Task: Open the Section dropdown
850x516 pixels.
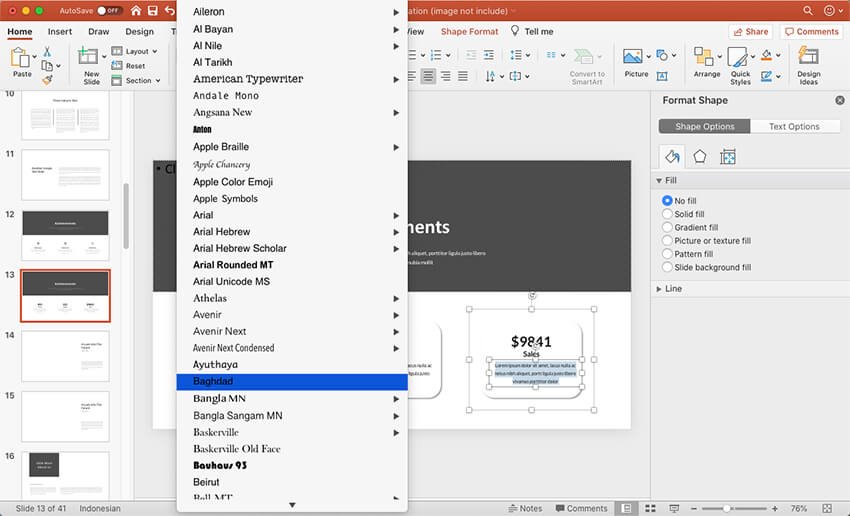Action: pyautogui.click(x=136, y=80)
